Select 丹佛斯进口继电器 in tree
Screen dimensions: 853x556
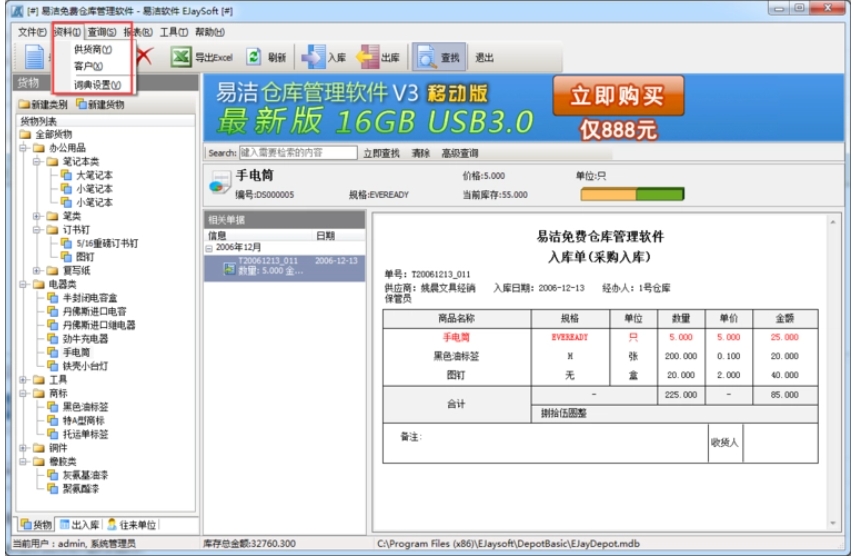coord(98,325)
